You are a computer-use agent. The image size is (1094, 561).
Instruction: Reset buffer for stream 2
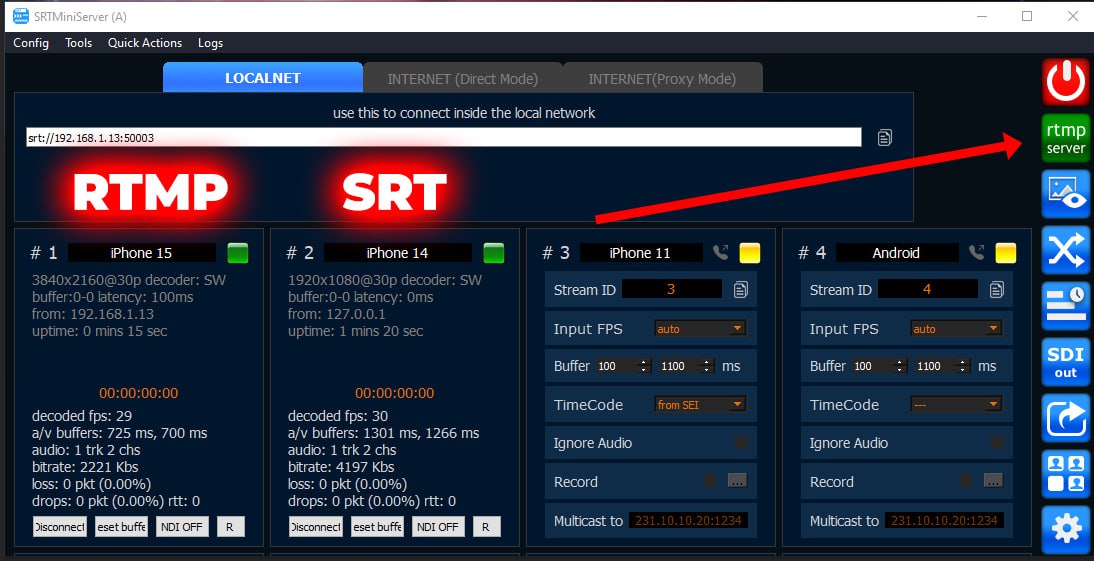377,527
